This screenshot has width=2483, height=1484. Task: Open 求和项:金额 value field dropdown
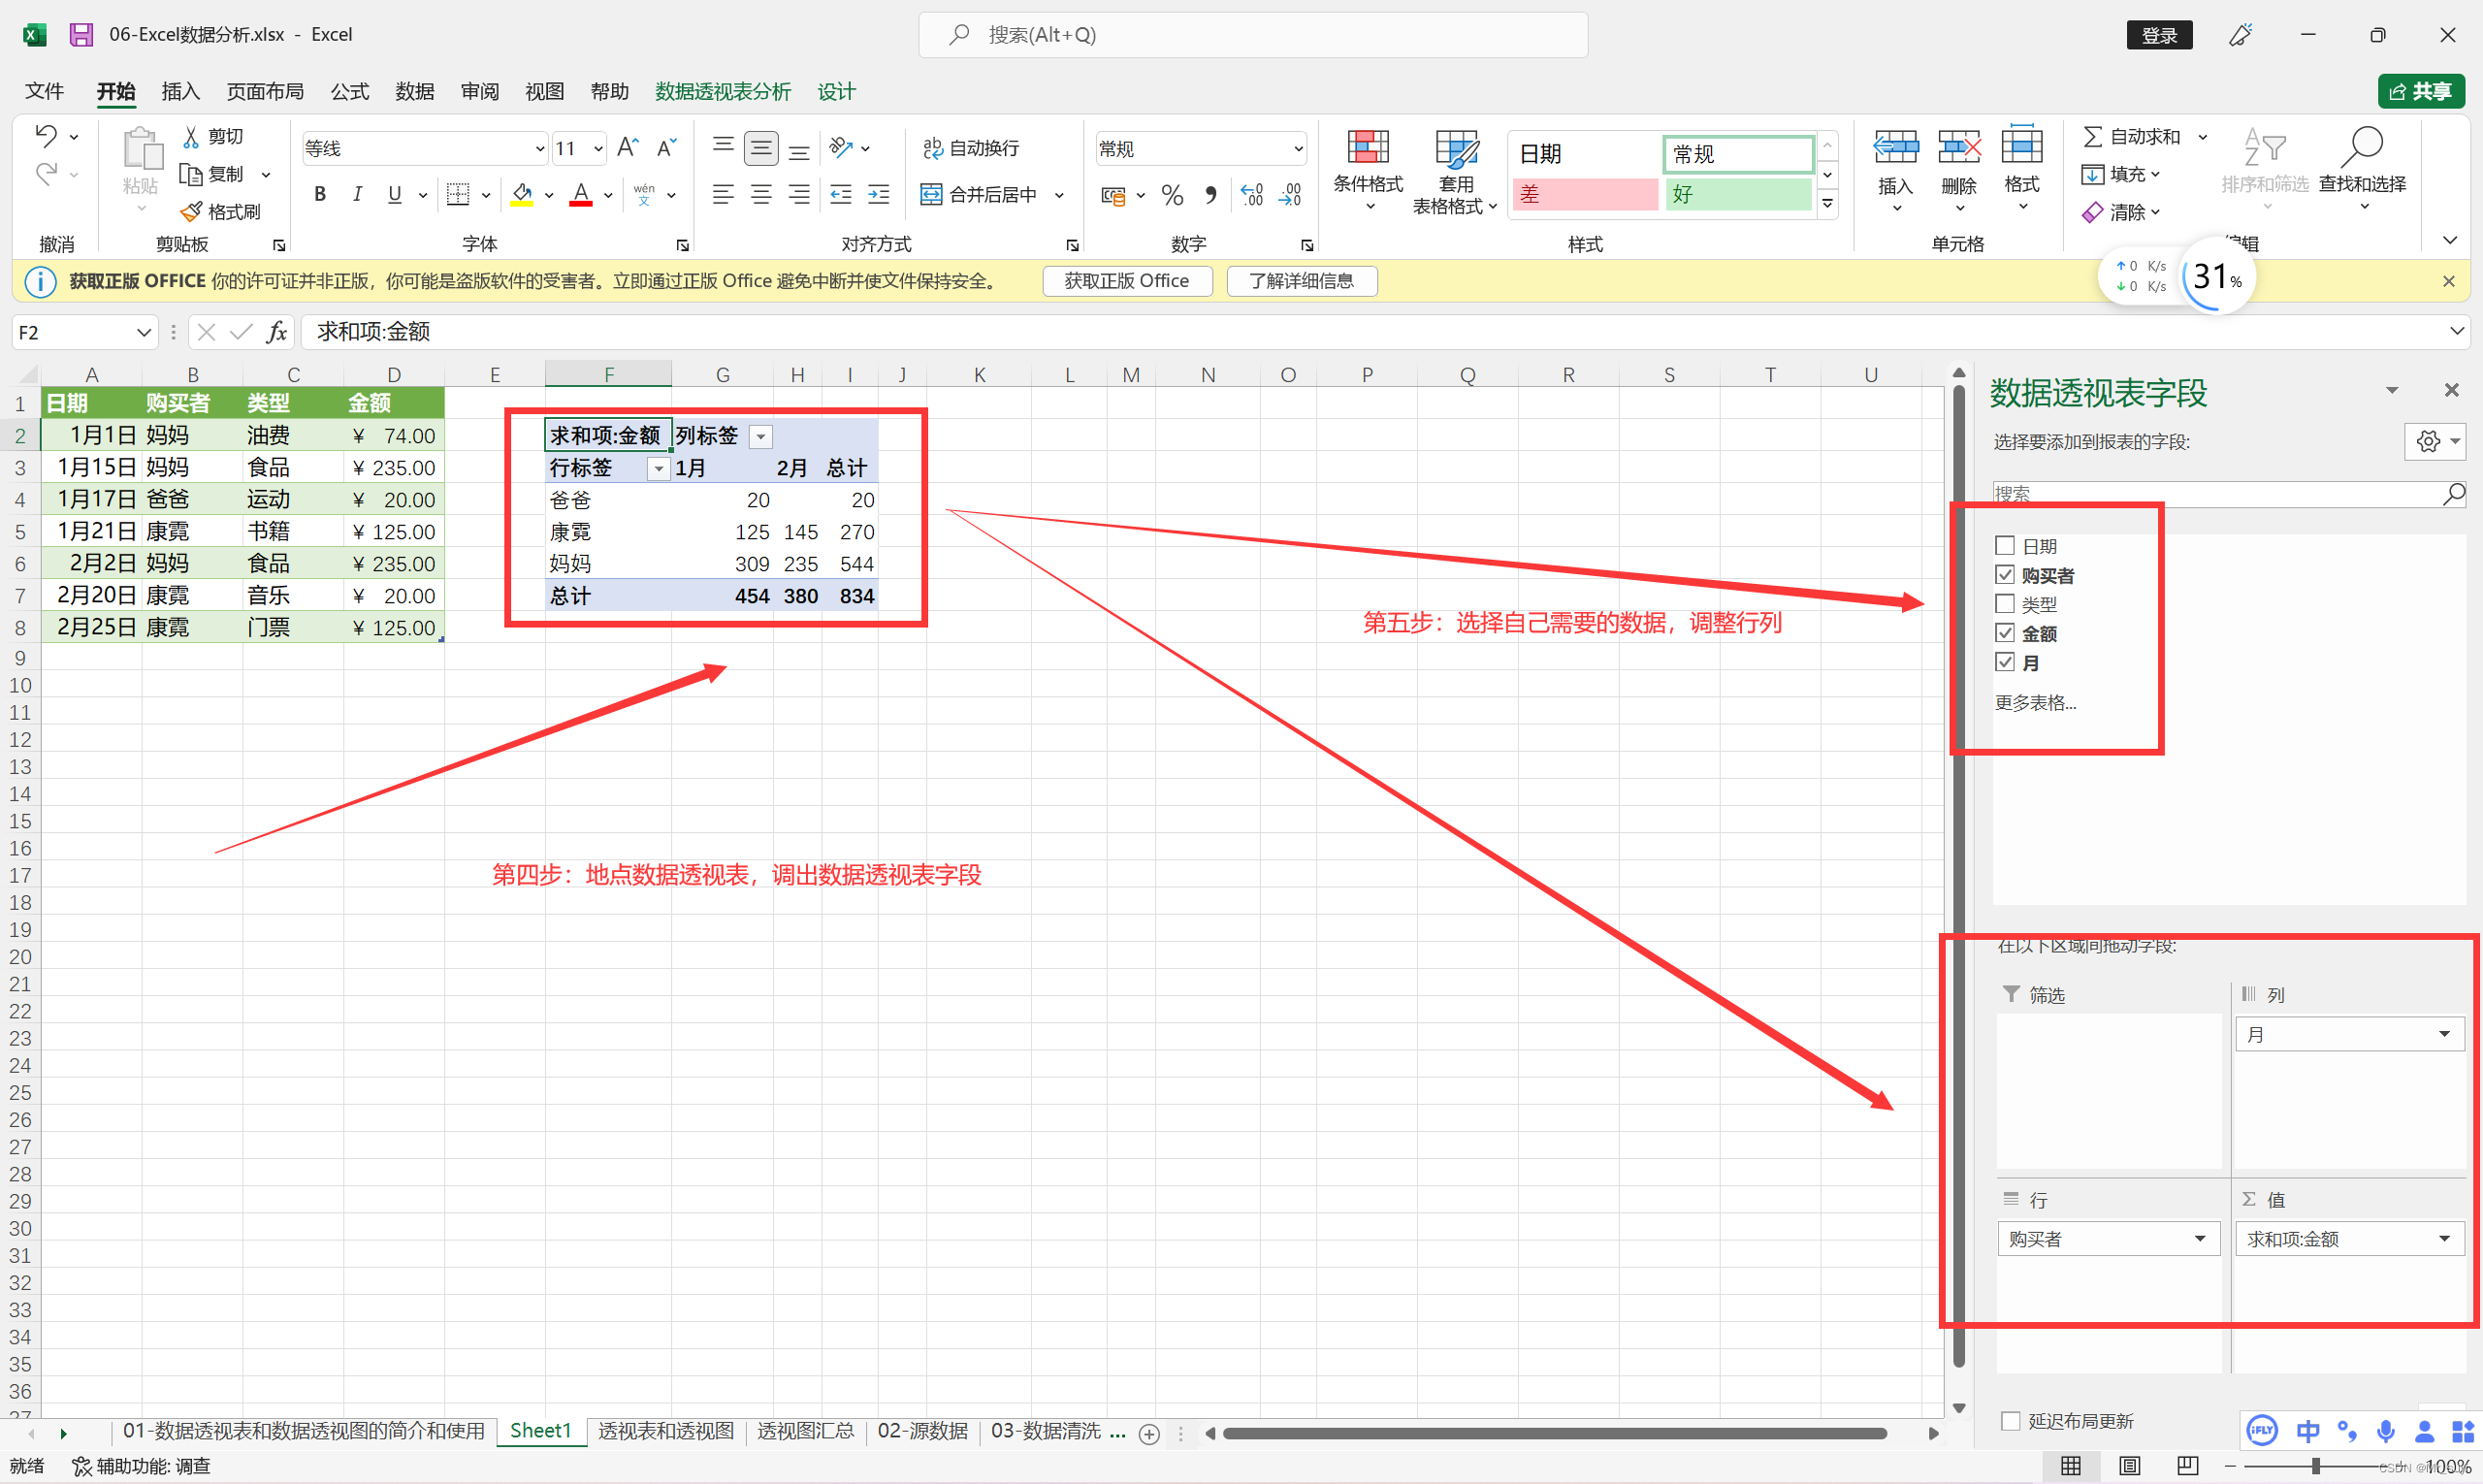[x=2444, y=1238]
